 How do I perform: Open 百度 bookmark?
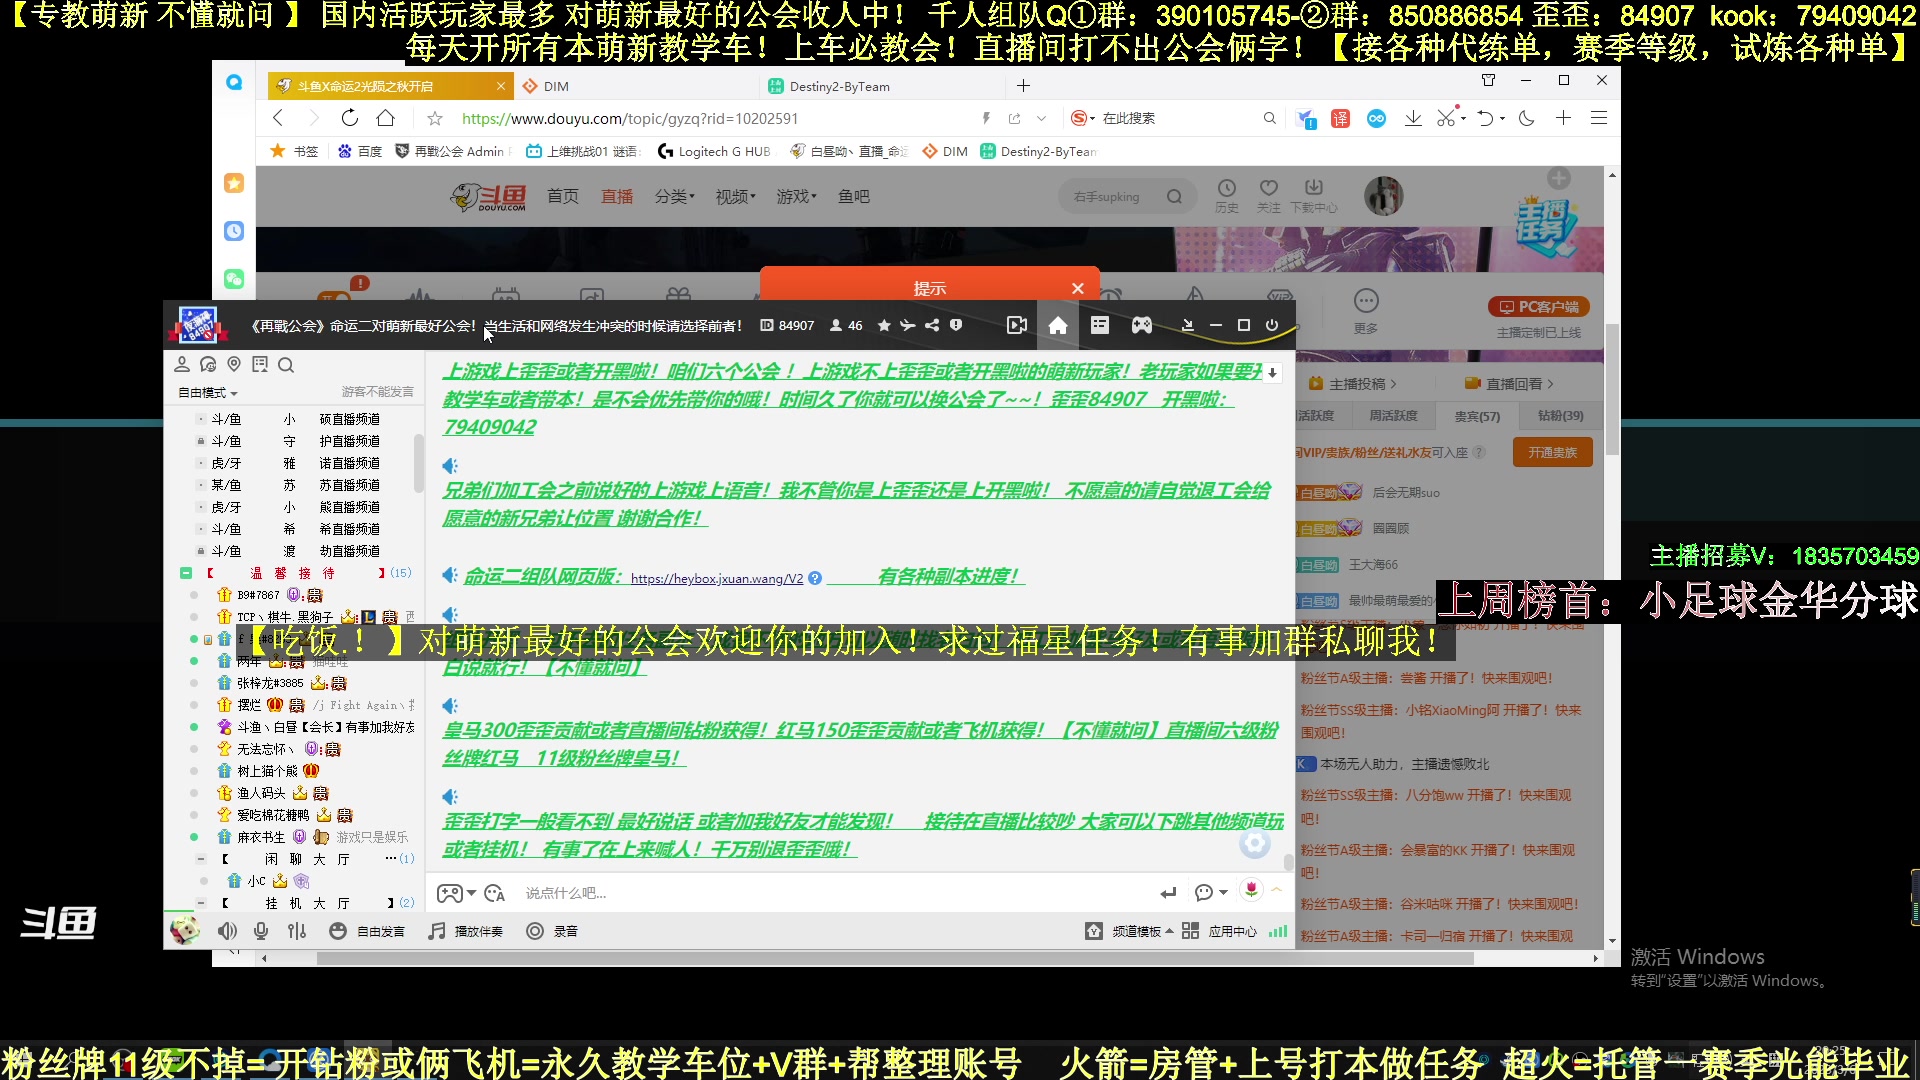(x=360, y=151)
